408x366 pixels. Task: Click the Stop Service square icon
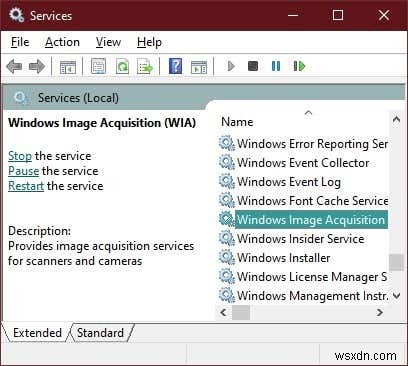253,66
